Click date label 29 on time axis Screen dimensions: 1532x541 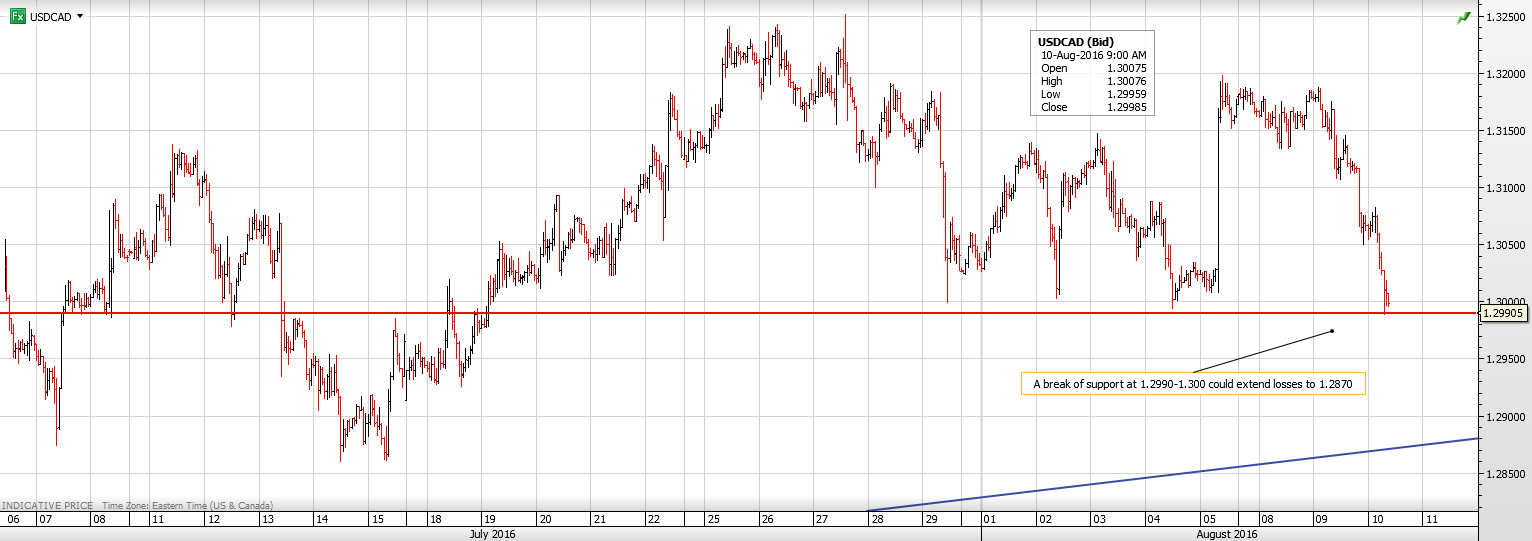[930, 520]
